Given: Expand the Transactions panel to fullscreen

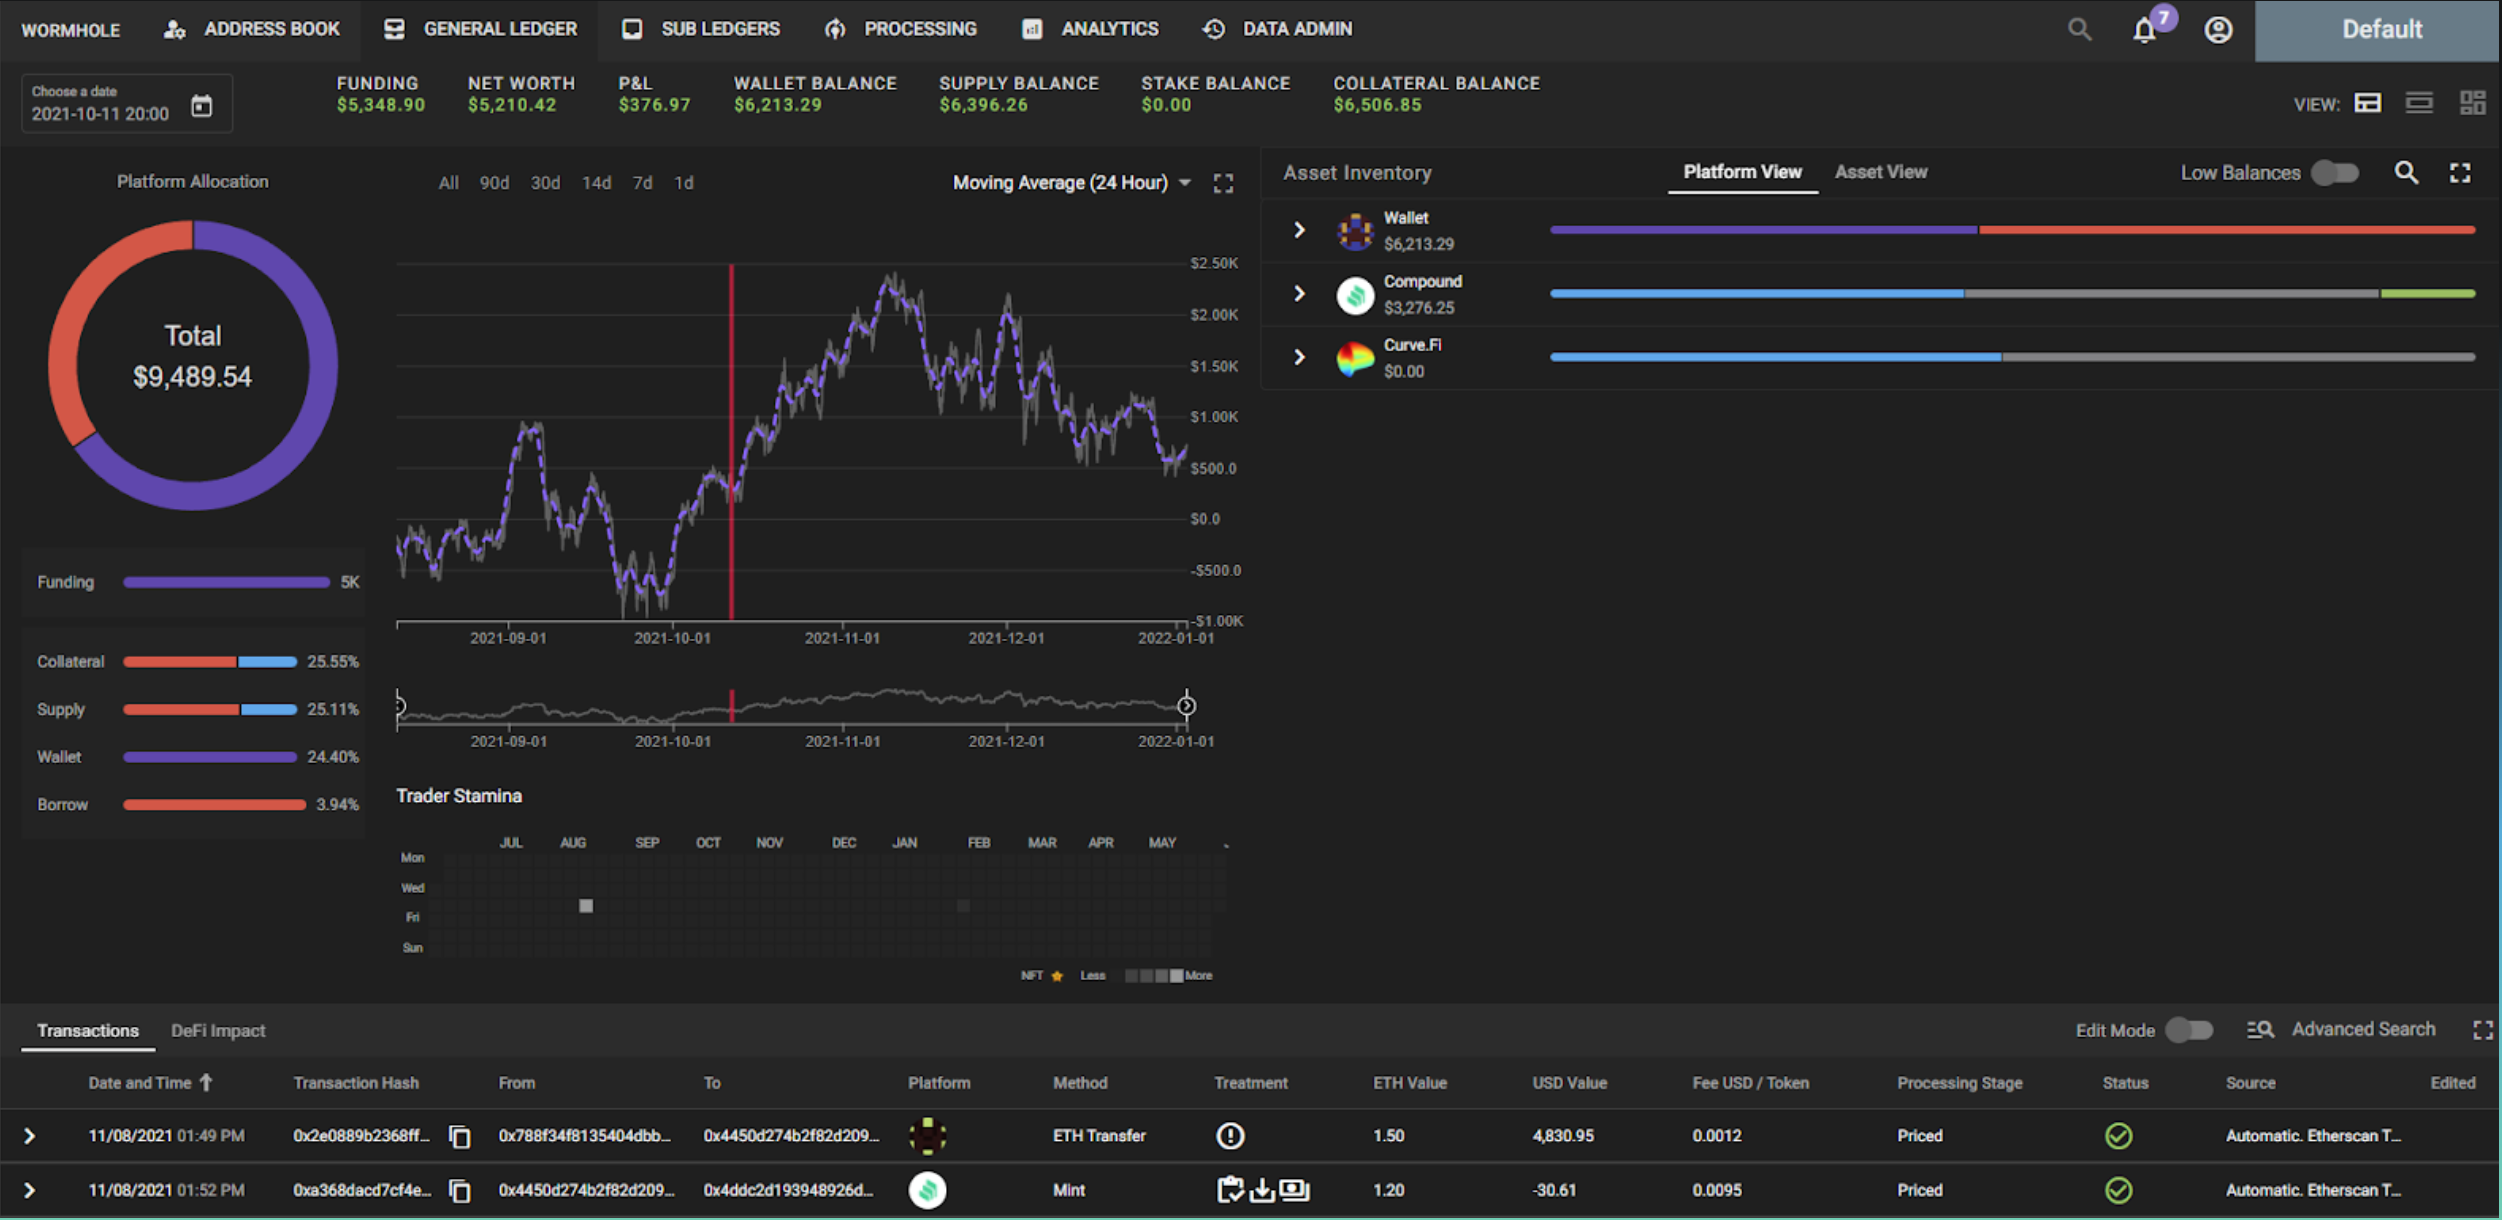Looking at the screenshot, I should [2482, 1030].
